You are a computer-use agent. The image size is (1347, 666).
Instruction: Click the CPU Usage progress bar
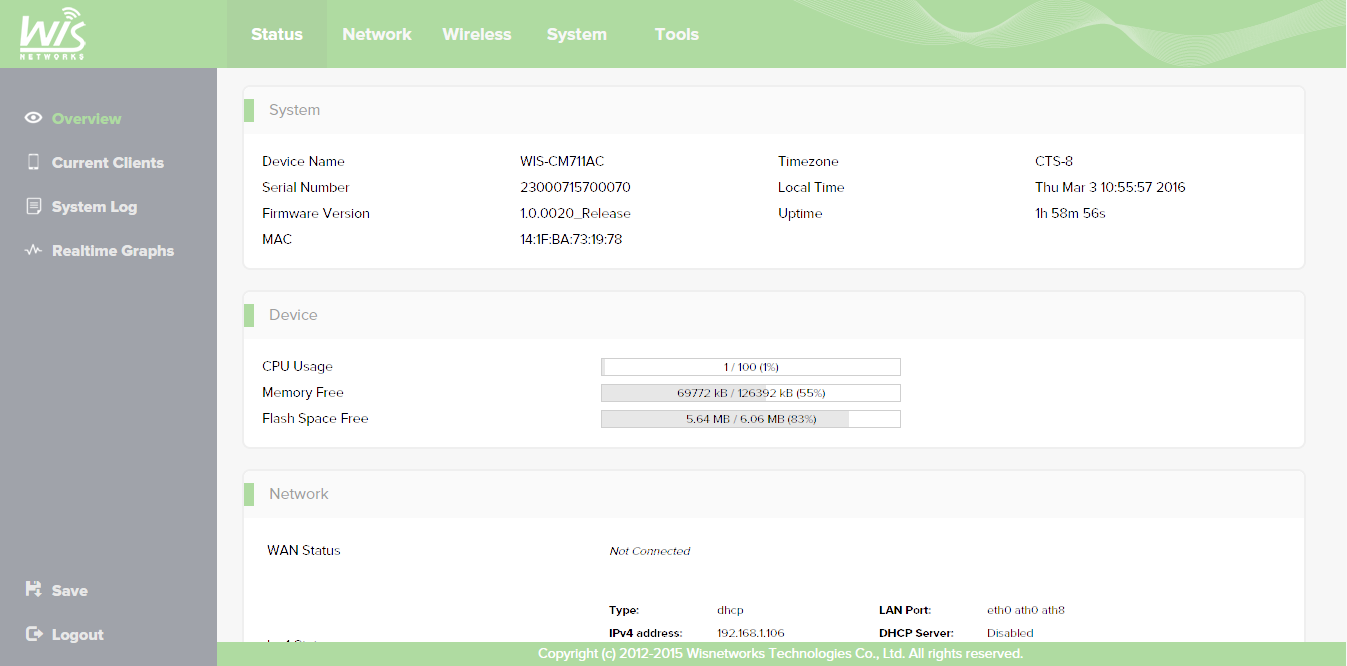click(x=751, y=367)
